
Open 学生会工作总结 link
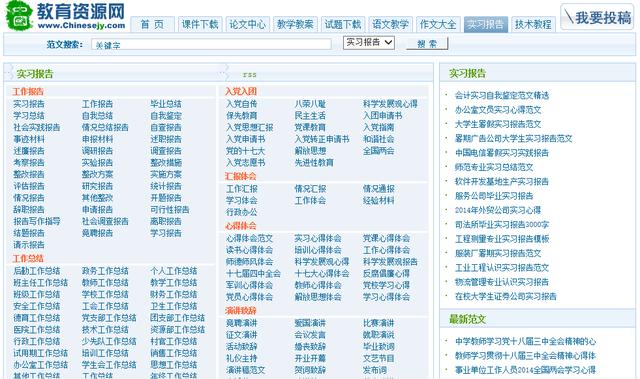109,365
